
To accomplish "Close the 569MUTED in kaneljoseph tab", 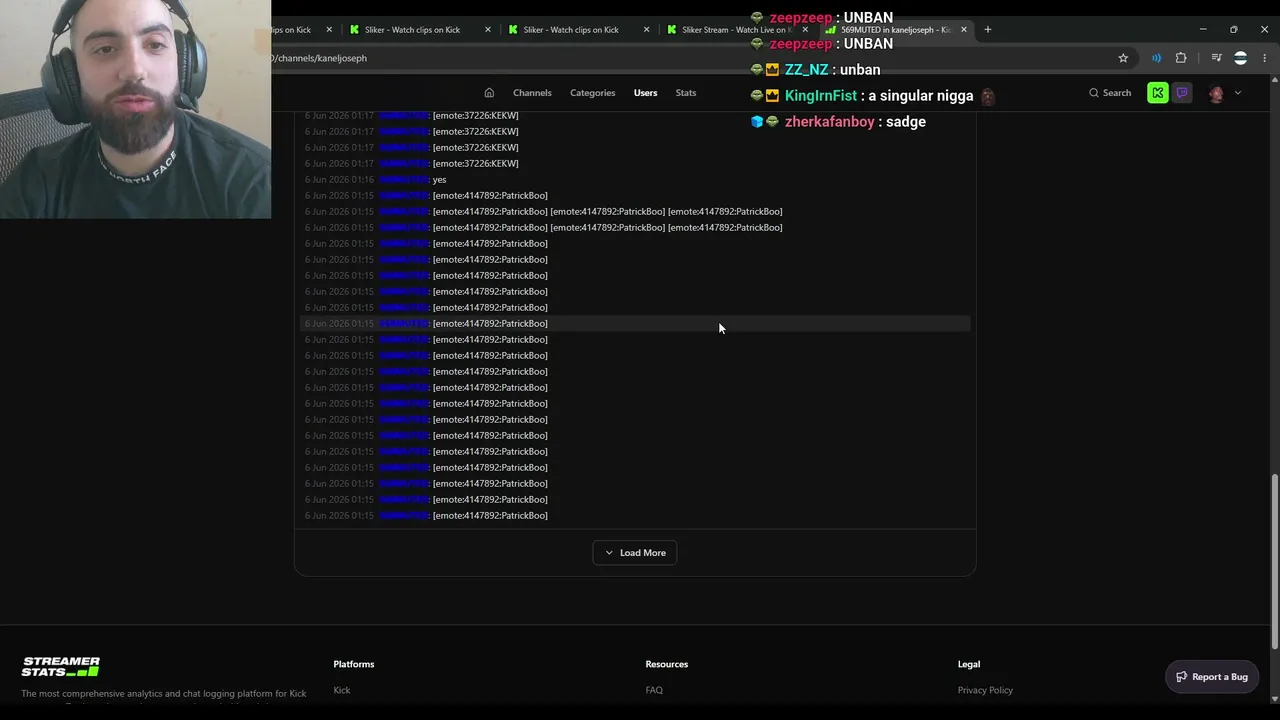I will (964, 30).
